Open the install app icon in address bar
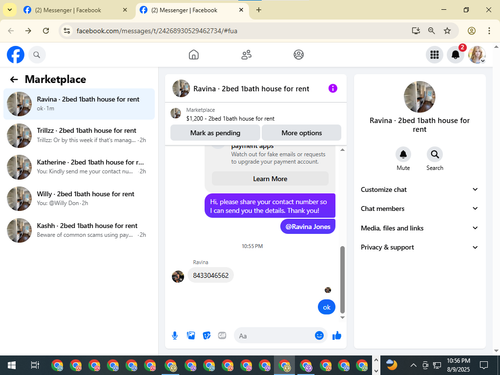The image size is (500, 375). pos(415,31)
